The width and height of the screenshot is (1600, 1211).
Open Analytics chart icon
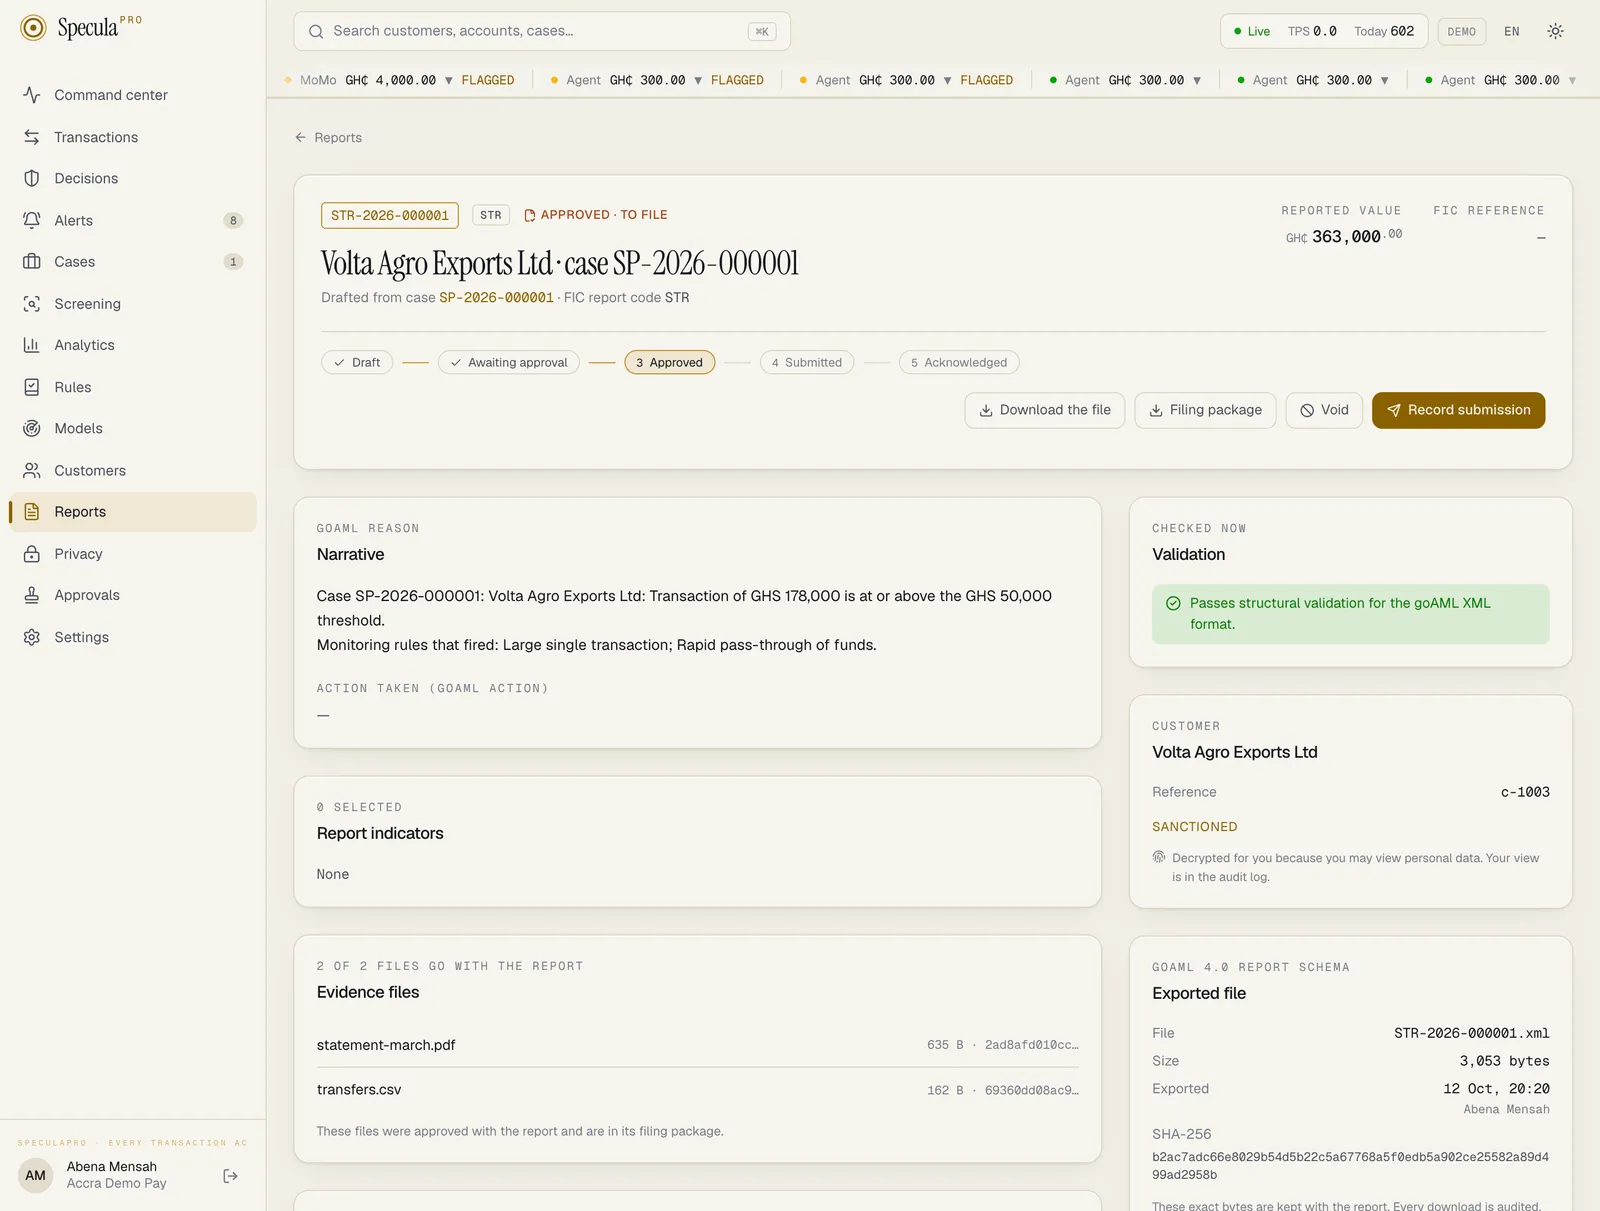tap(32, 345)
